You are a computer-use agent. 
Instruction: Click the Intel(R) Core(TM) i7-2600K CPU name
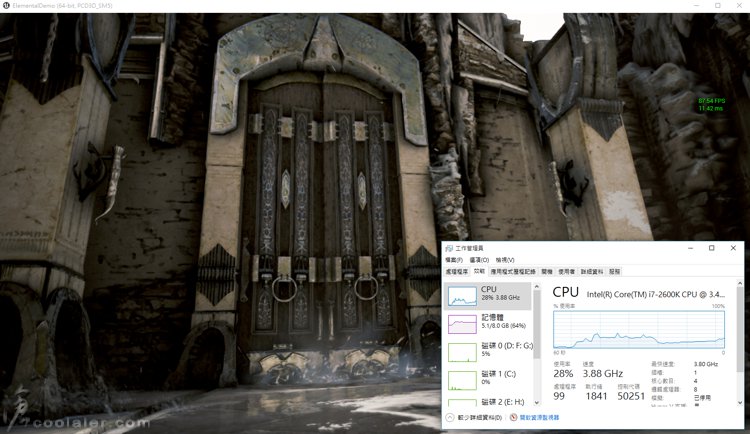655,294
